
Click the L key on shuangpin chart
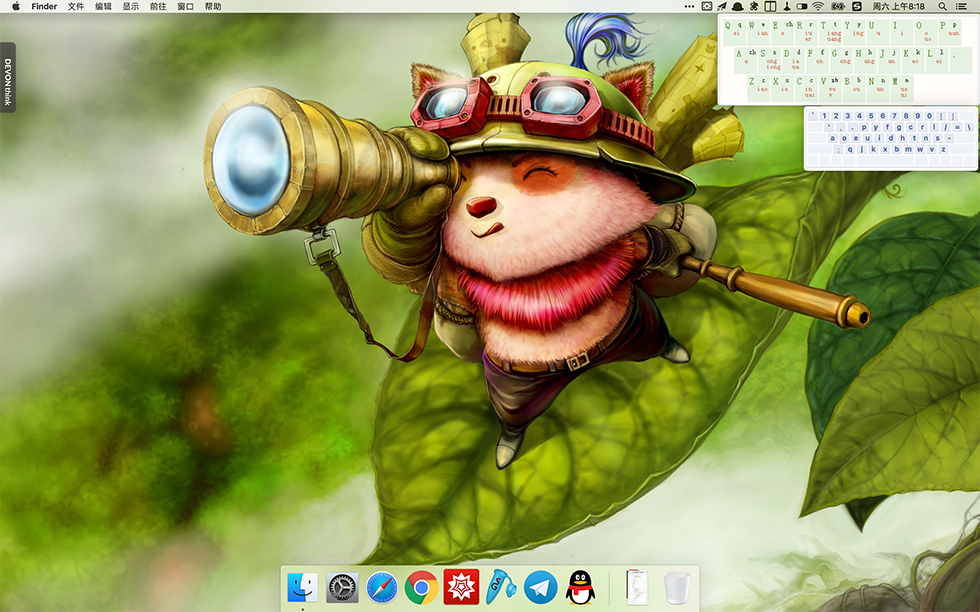click(937, 61)
